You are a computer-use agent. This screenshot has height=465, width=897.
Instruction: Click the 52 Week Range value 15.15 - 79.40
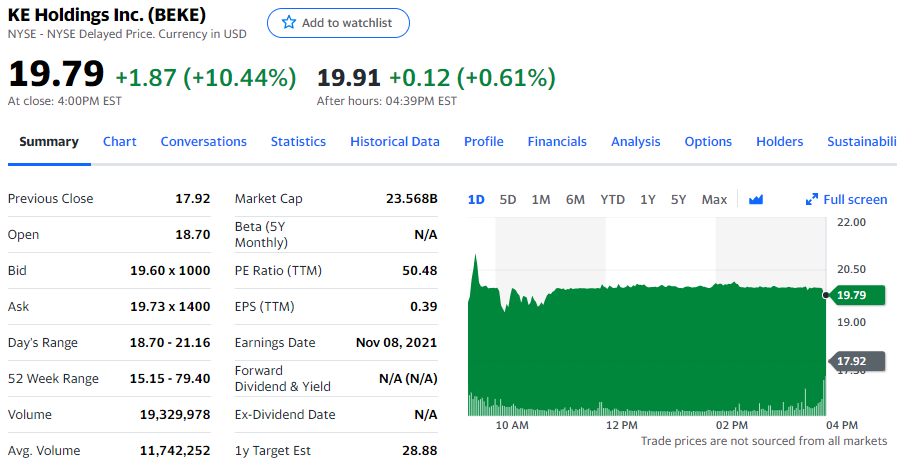(x=170, y=379)
